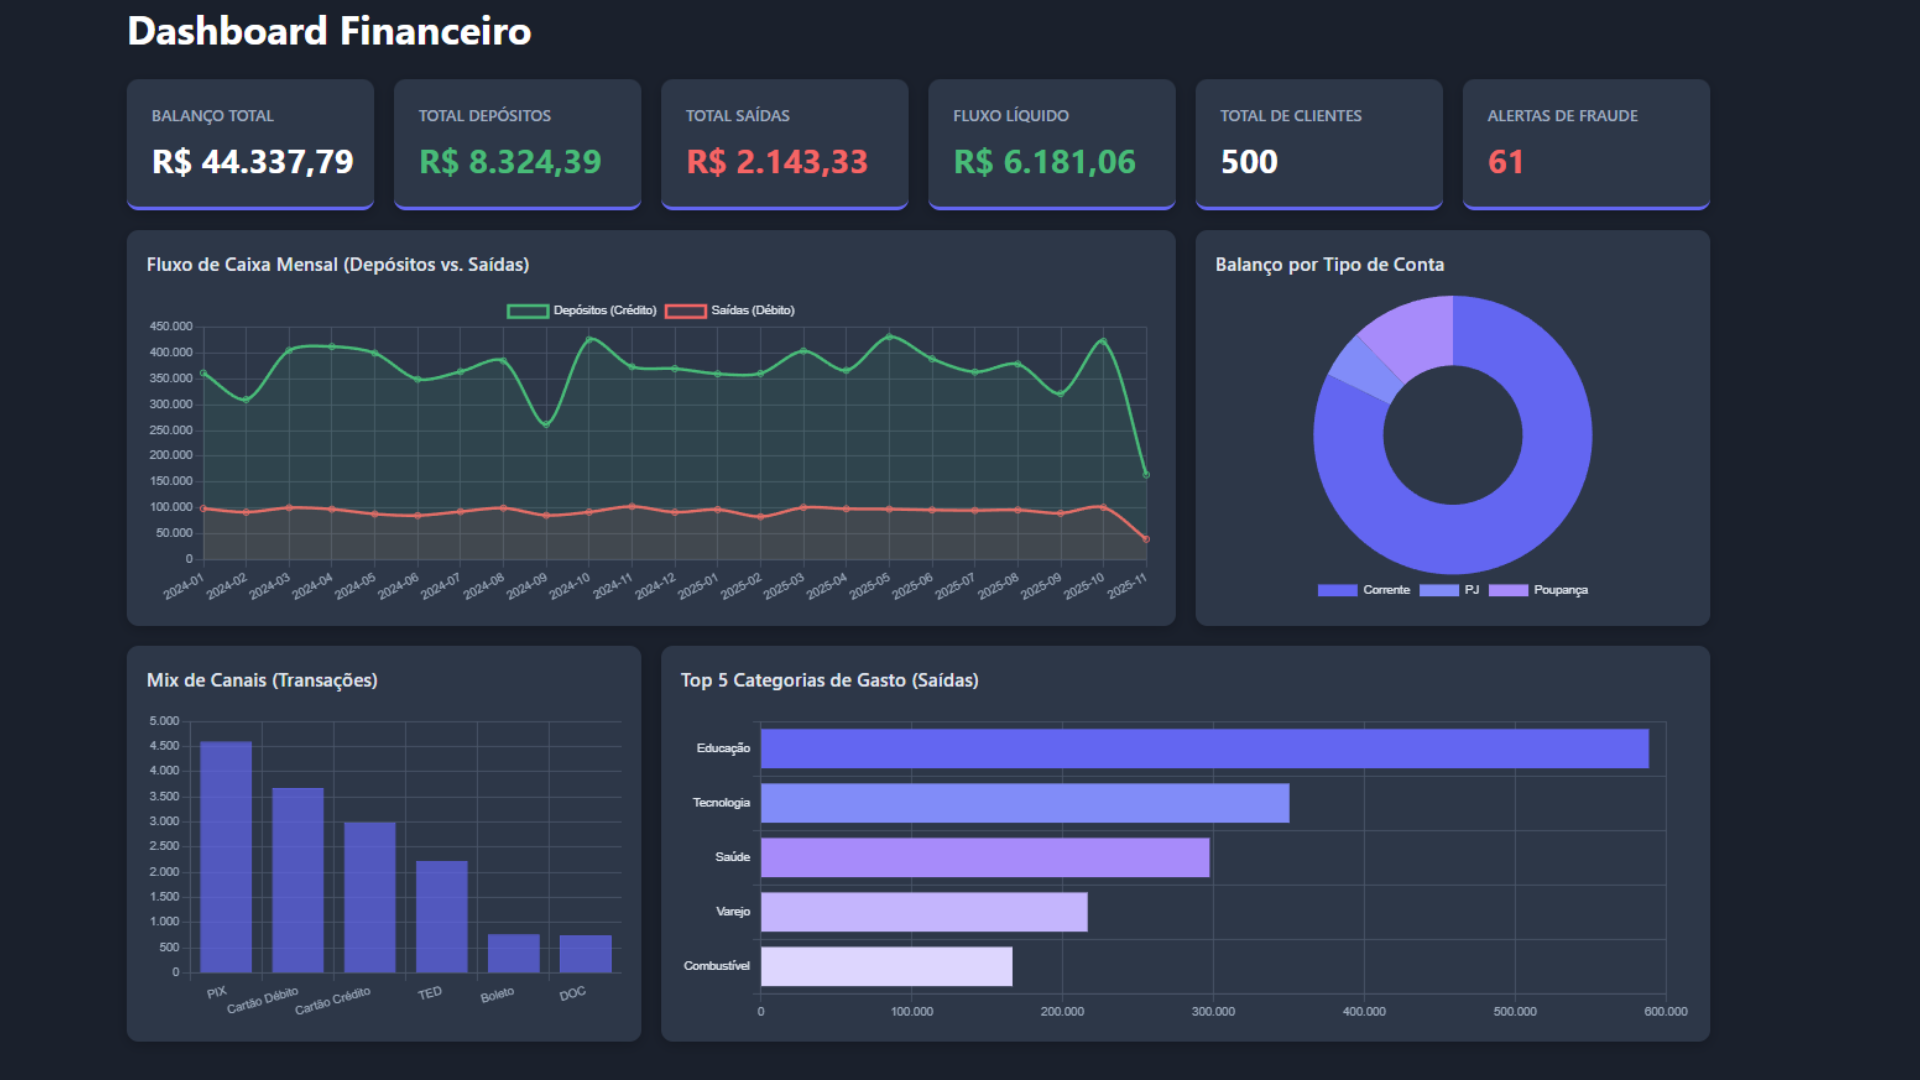
Task: Click the Combustível spending bar
Action: click(885, 966)
